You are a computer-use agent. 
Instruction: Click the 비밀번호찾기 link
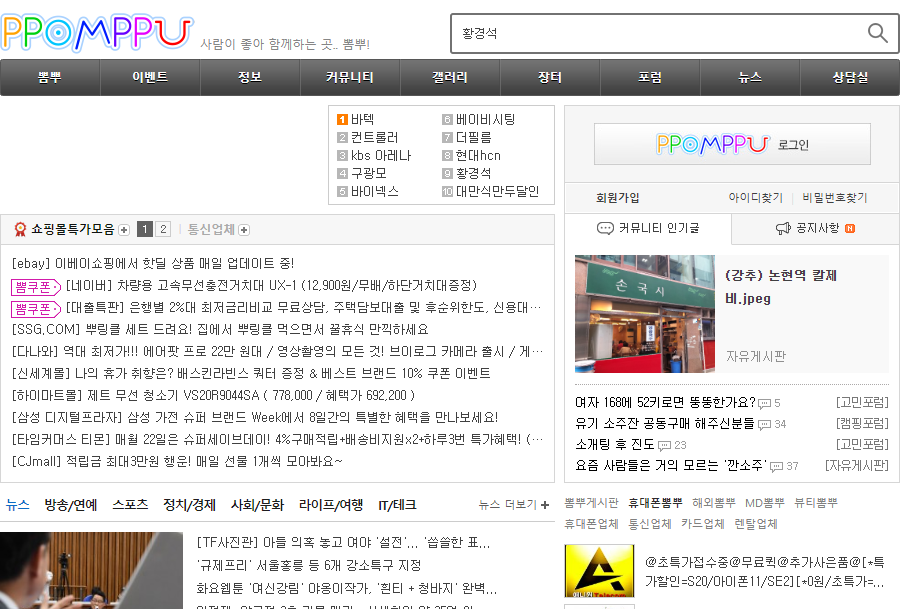[x=835, y=198]
